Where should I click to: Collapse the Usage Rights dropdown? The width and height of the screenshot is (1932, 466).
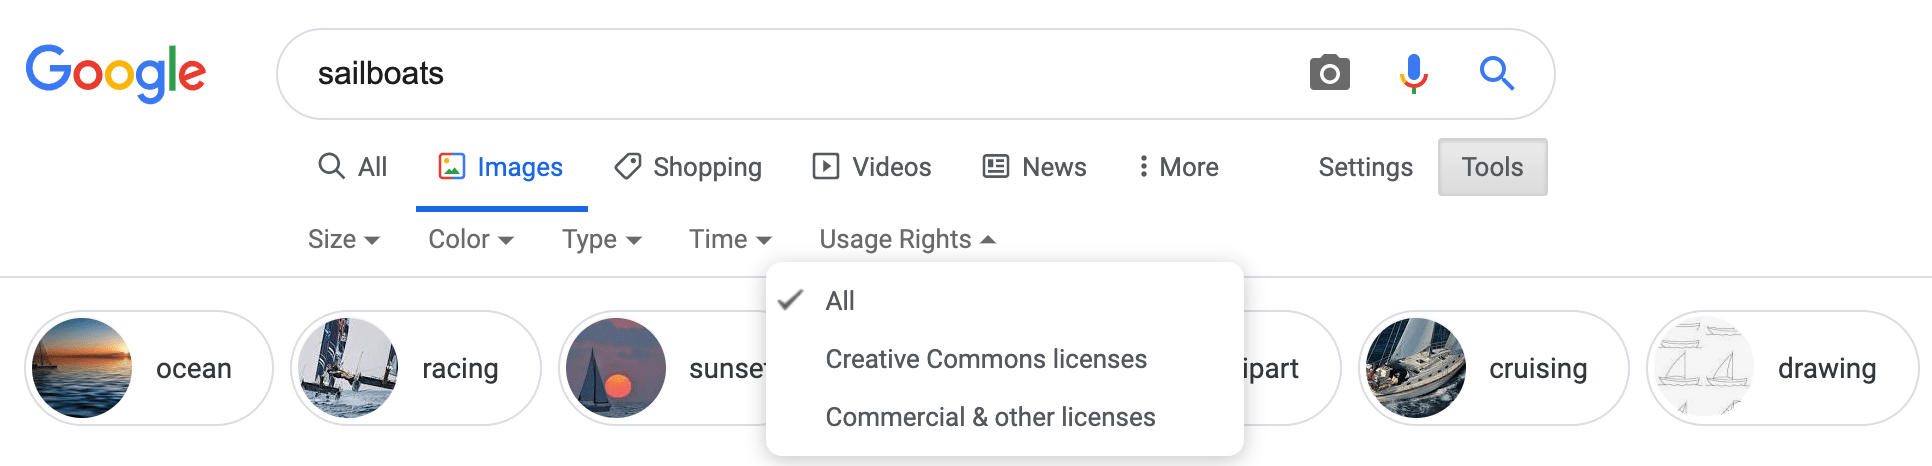tap(906, 239)
